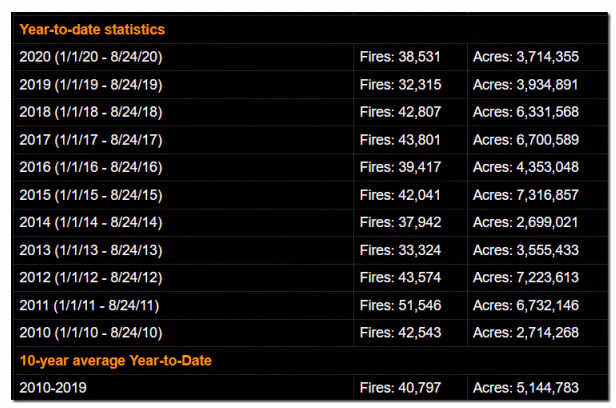The image size is (616, 408).
Task: Click the Year-to-date statistics heading
Action: tap(92, 30)
